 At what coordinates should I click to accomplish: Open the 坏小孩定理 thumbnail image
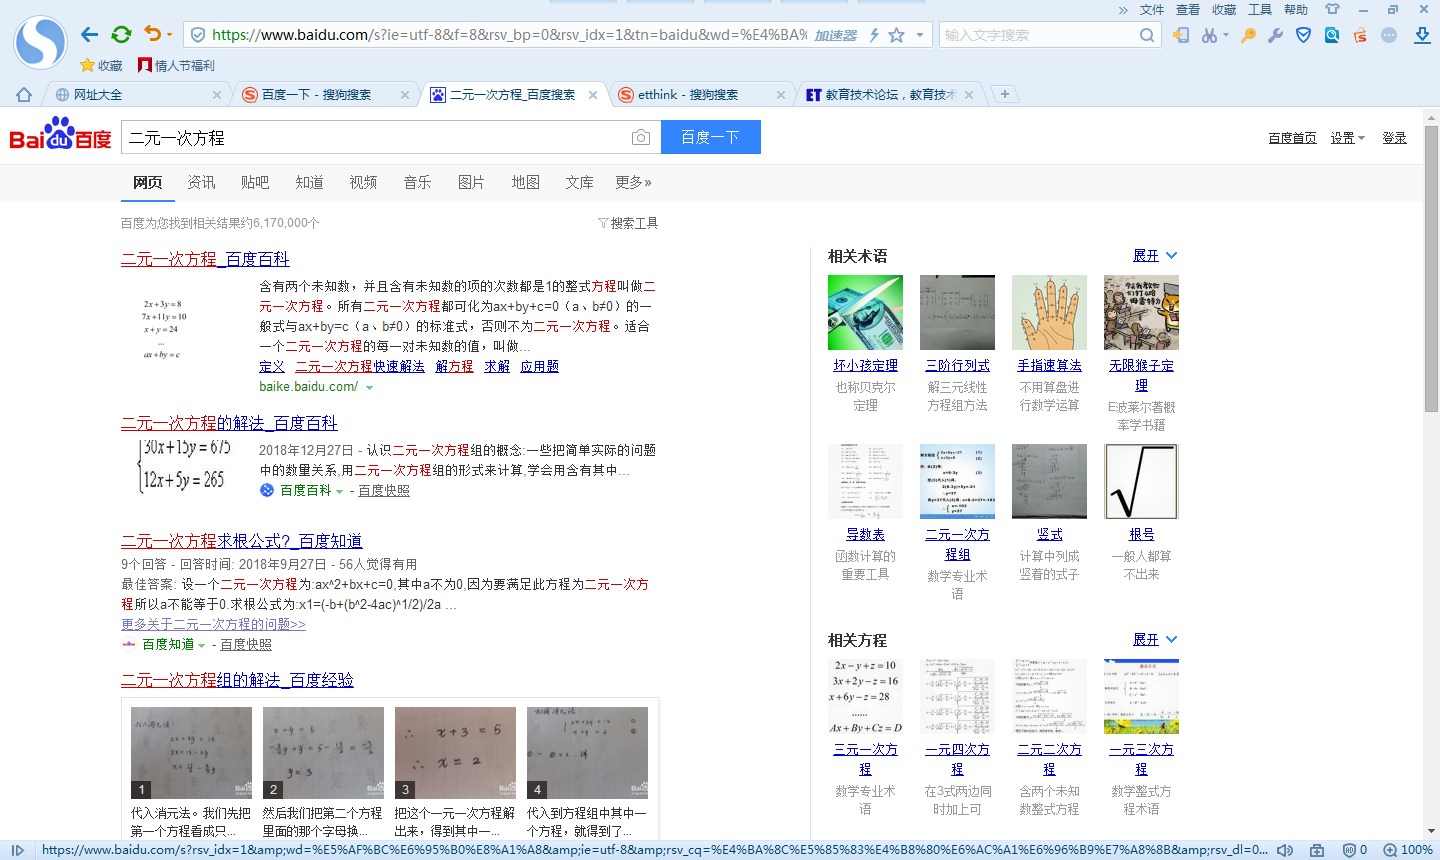865,312
